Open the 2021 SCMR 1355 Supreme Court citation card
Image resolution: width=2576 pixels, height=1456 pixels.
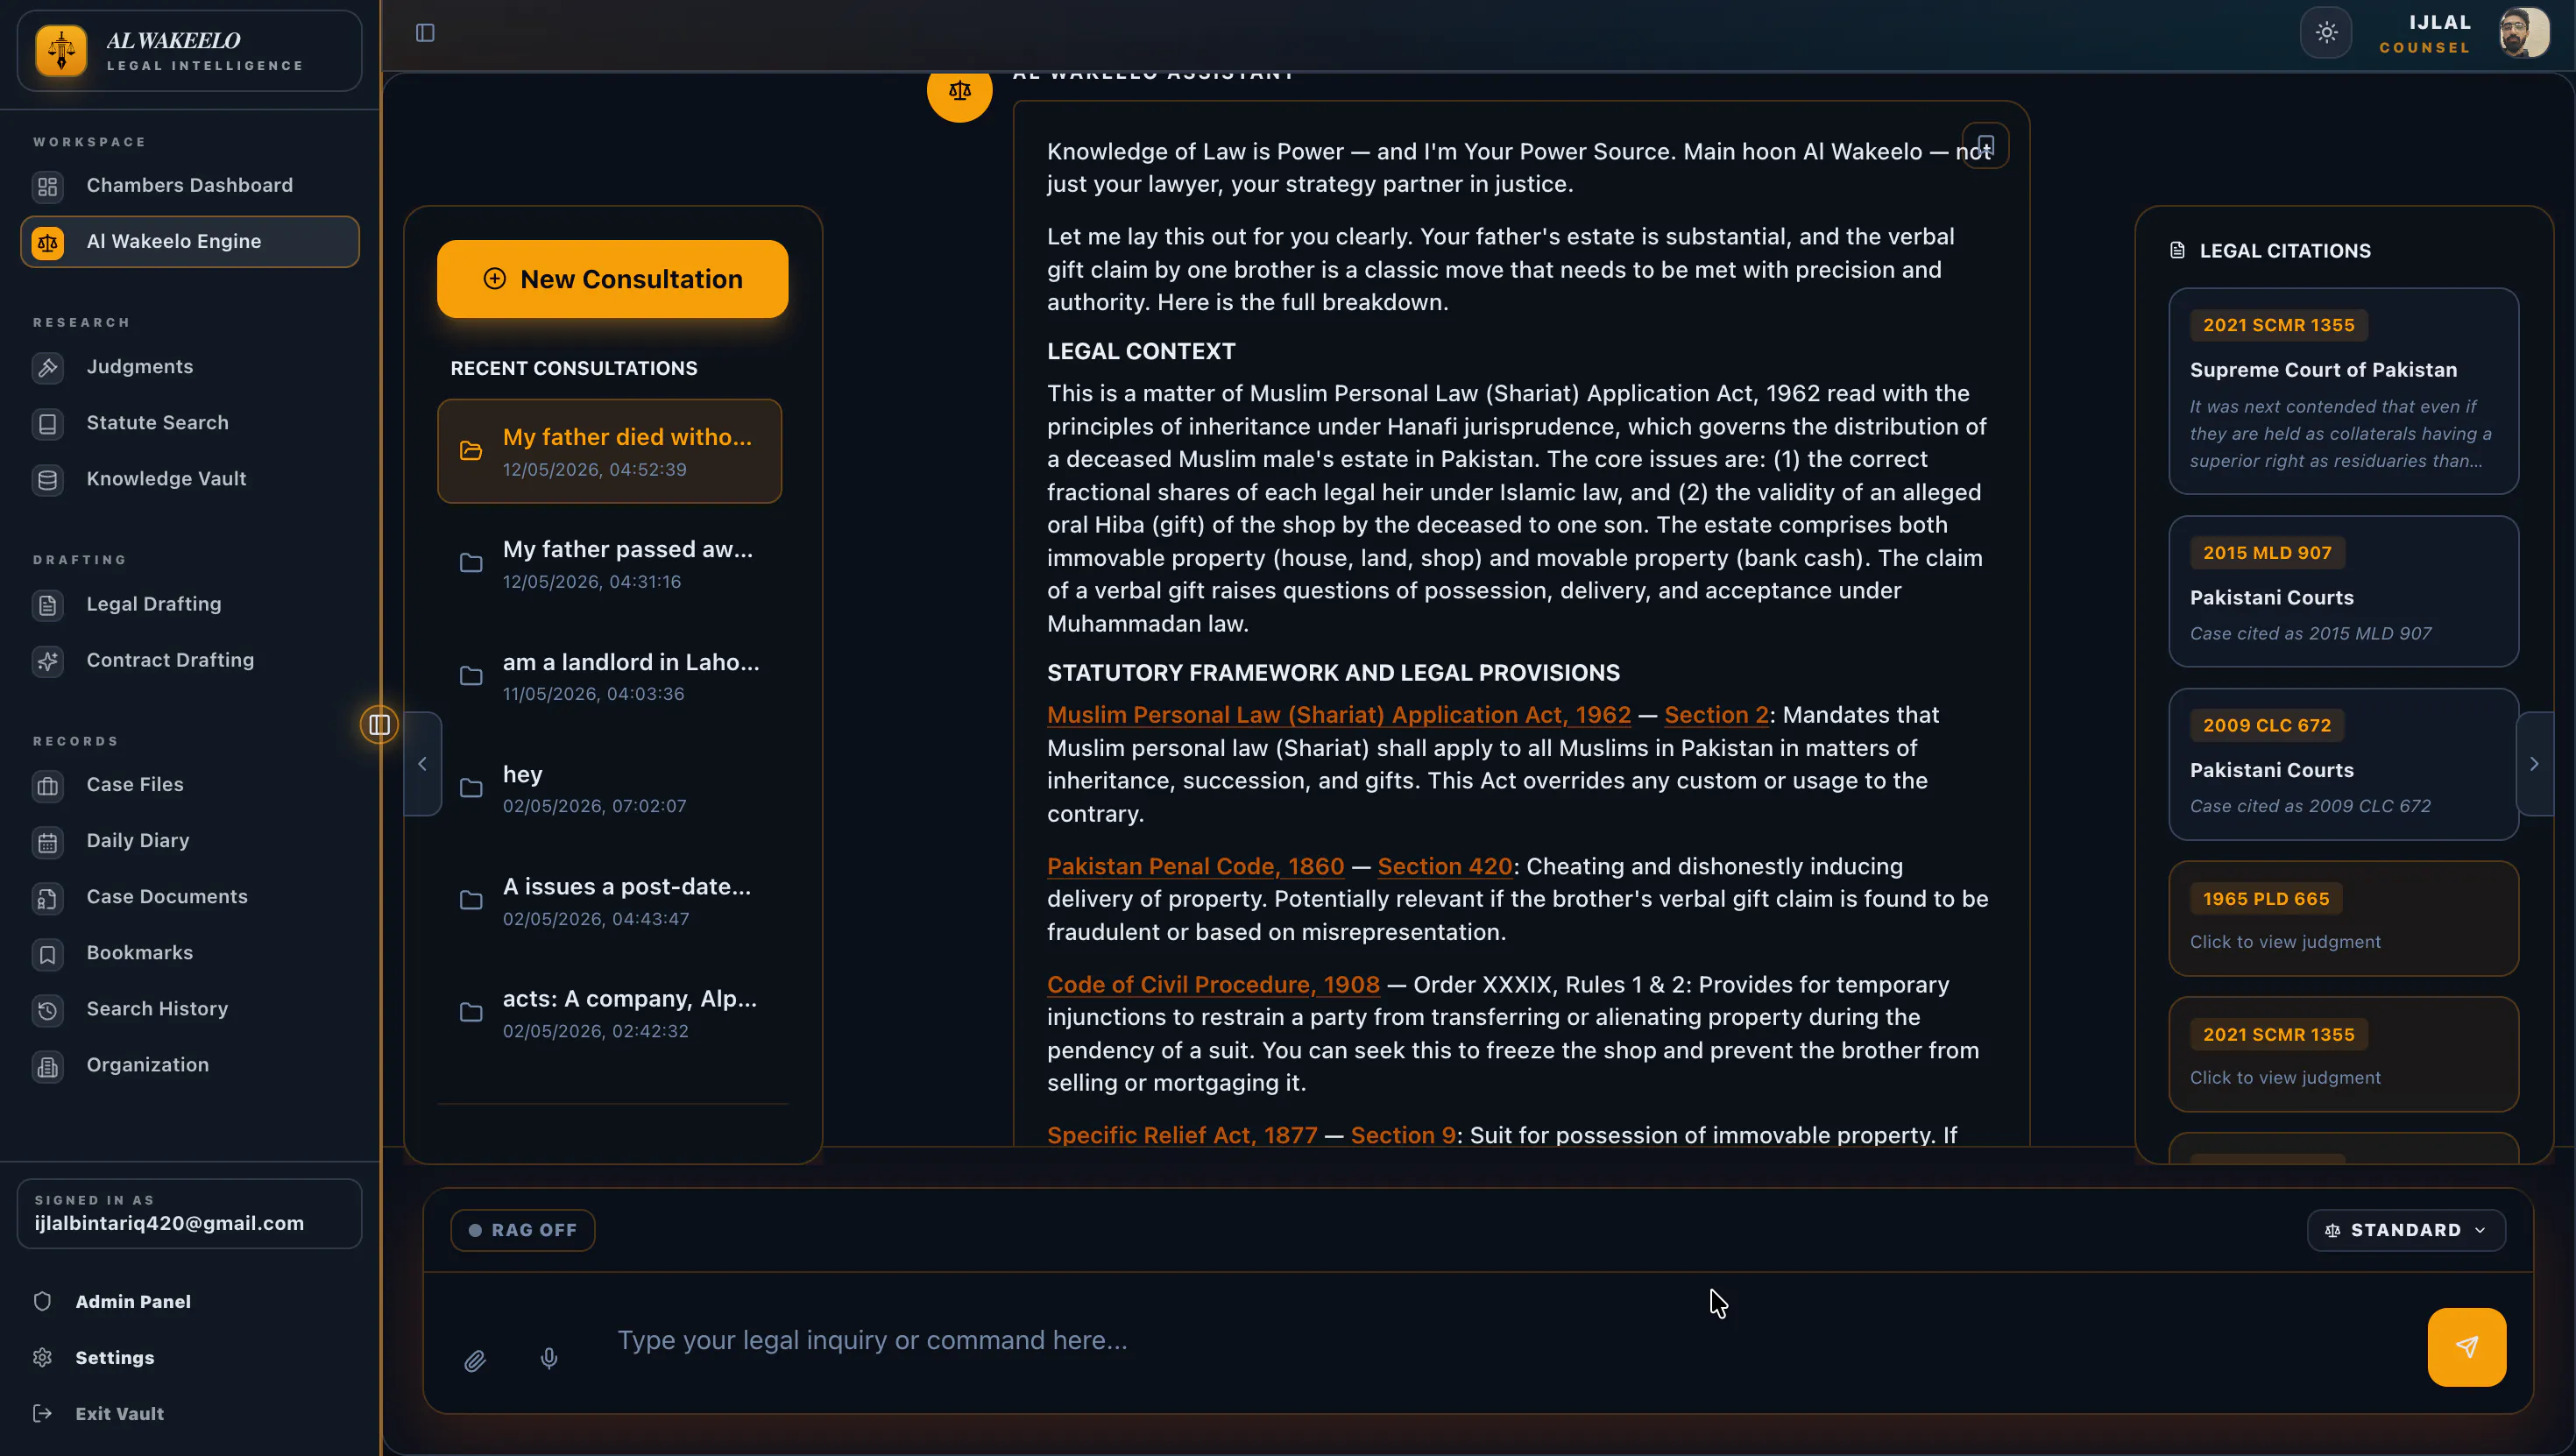(2343, 391)
